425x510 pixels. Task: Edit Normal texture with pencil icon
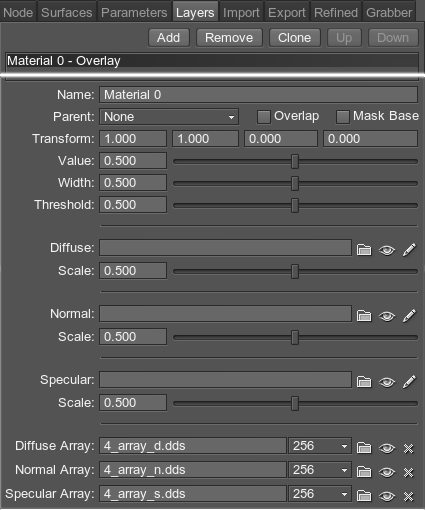(409, 315)
